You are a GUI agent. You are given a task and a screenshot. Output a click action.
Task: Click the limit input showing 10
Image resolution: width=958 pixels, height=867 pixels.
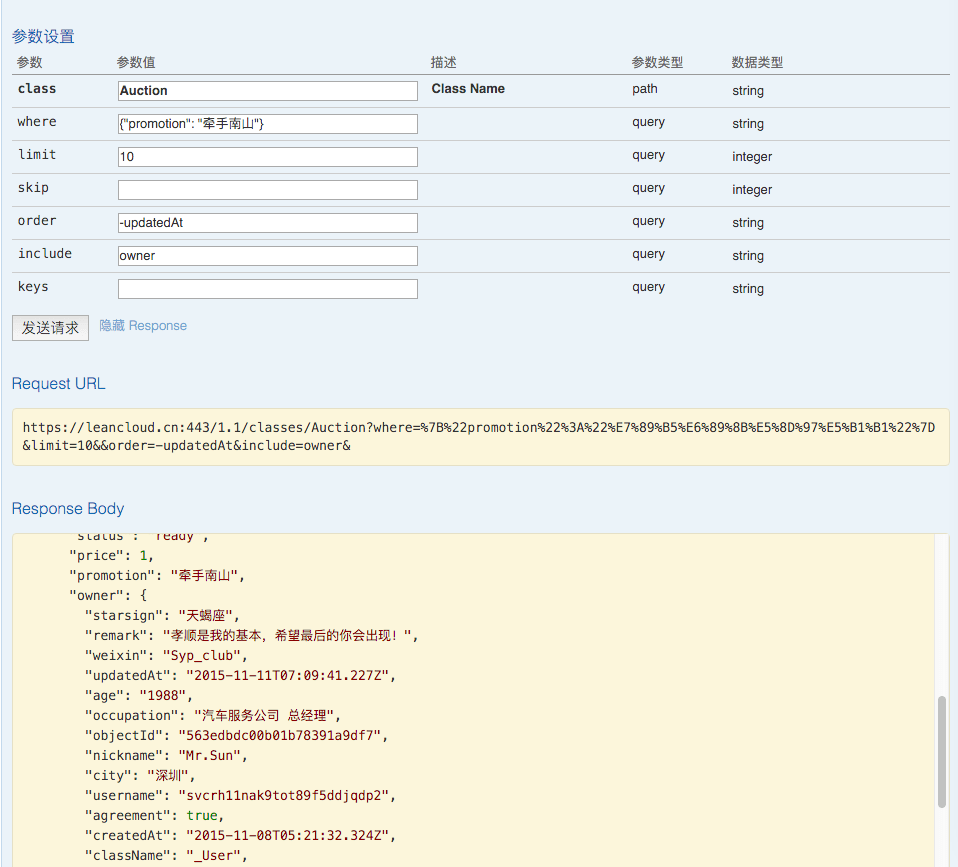click(268, 156)
